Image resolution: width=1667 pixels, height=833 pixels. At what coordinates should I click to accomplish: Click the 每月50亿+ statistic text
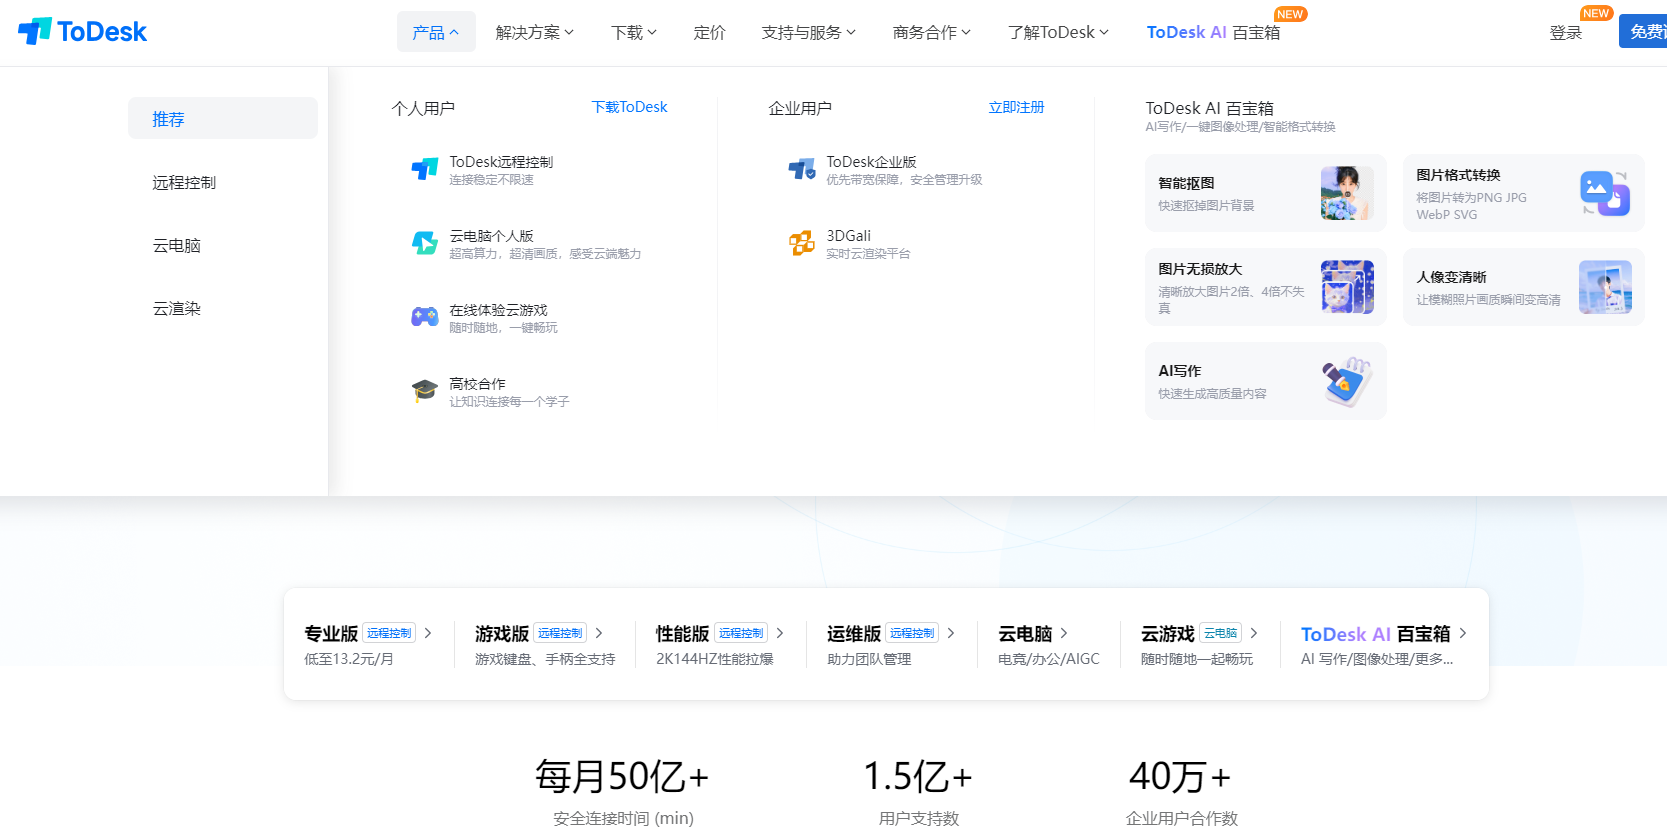(x=622, y=776)
